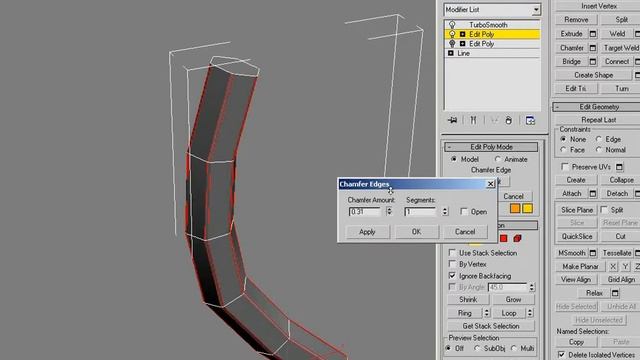This screenshot has height=360, width=640.
Task: Click the yellow color swatch button
Action: (x=527, y=209)
